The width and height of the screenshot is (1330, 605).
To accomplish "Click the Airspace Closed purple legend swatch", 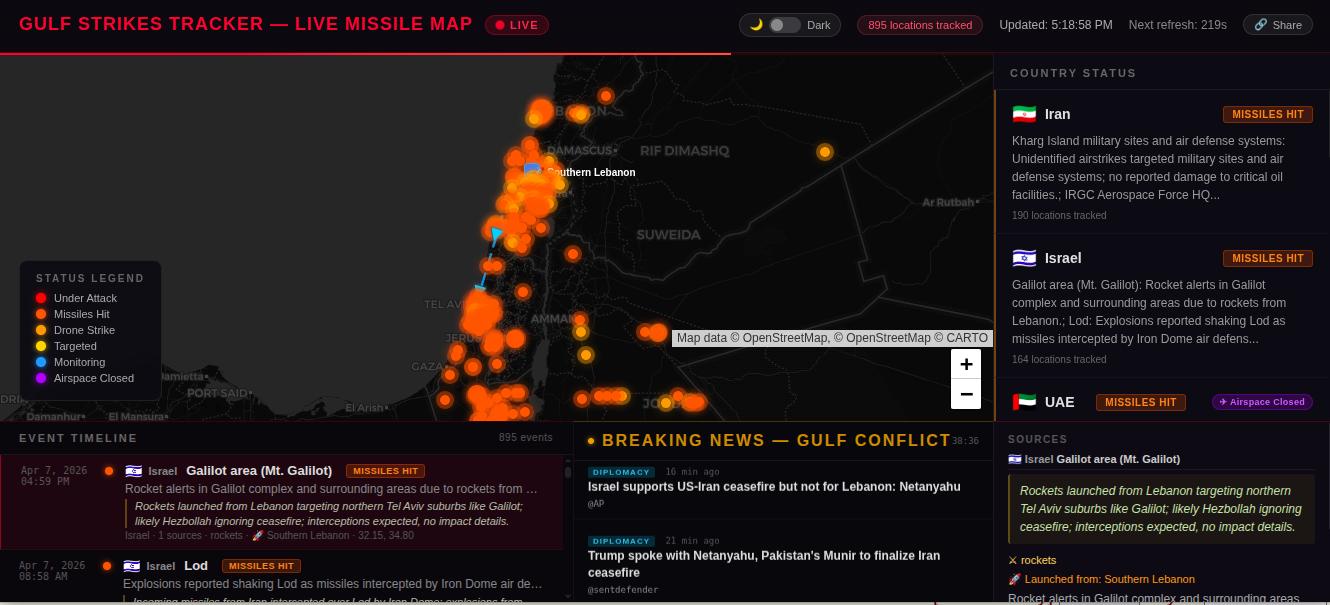I will [41, 378].
